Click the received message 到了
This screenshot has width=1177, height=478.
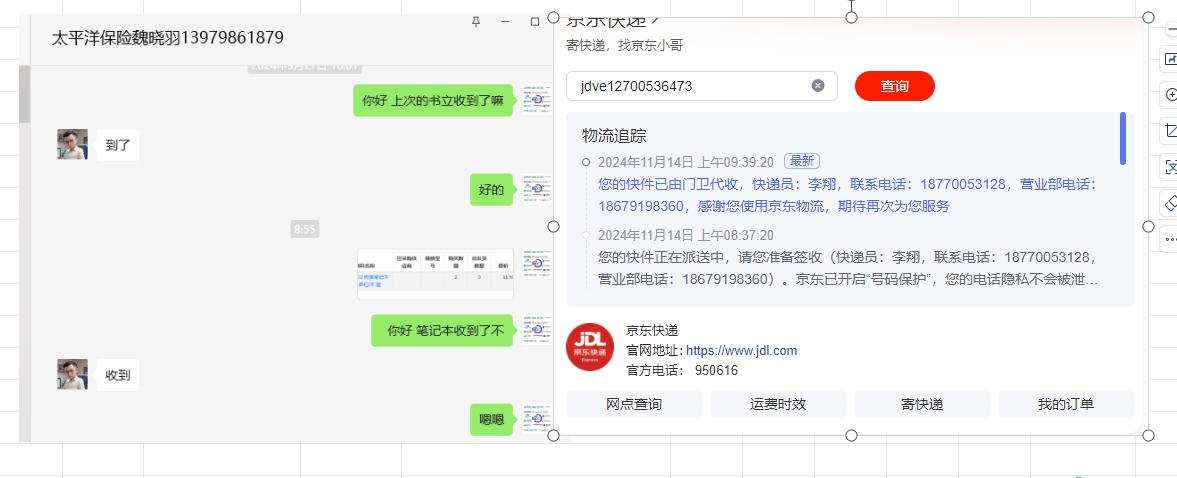tap(118, 145)
